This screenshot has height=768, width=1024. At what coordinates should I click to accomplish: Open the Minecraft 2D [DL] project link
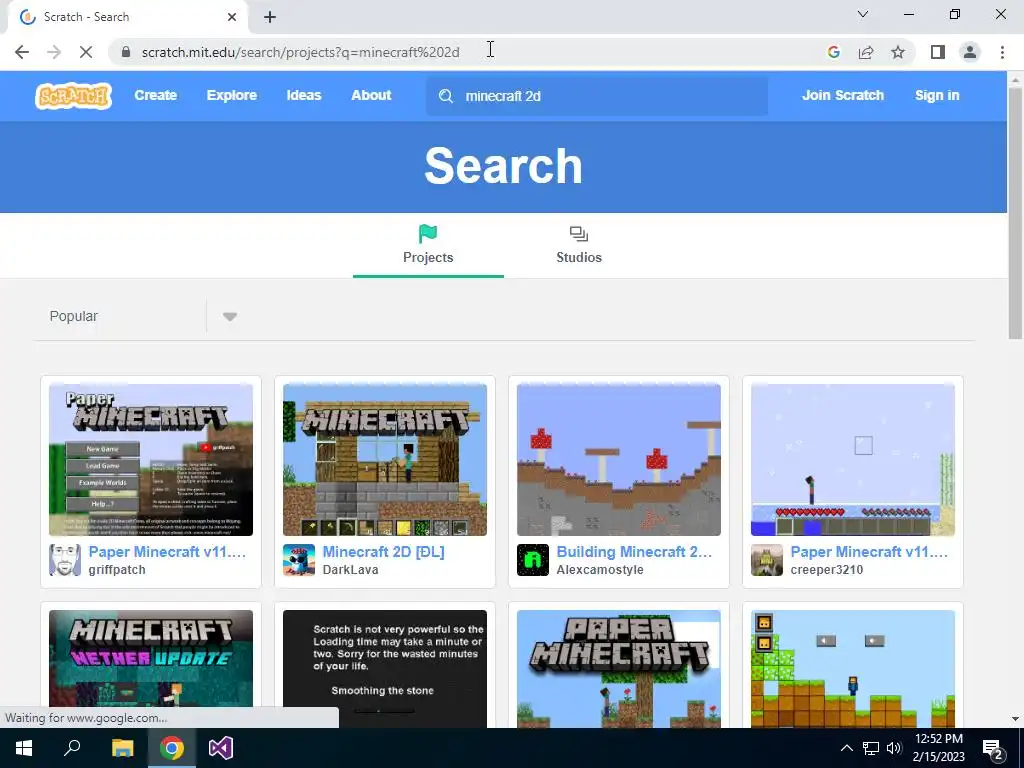pyautogui.click(x=383, y=552)
